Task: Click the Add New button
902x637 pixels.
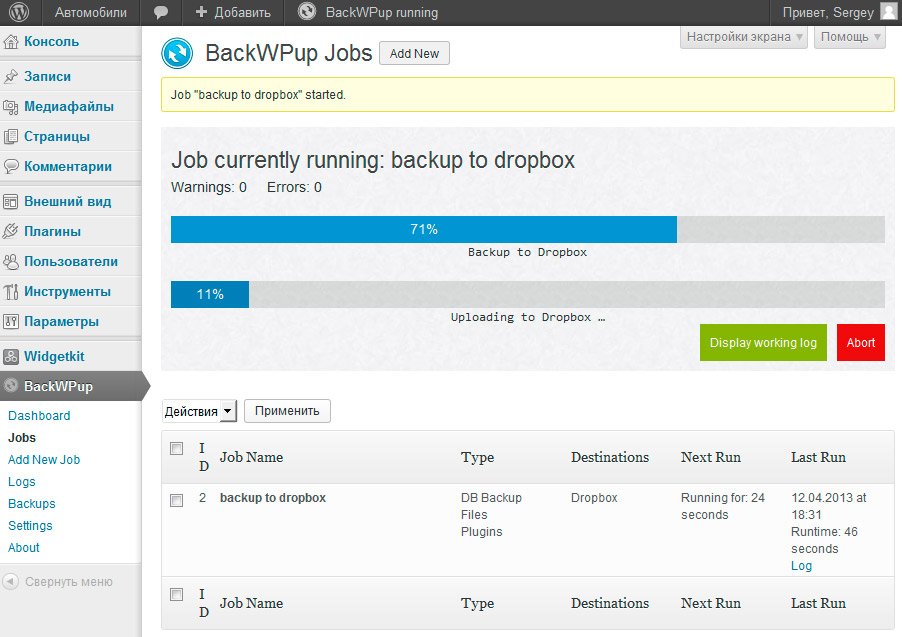Action: pos(414,54)
